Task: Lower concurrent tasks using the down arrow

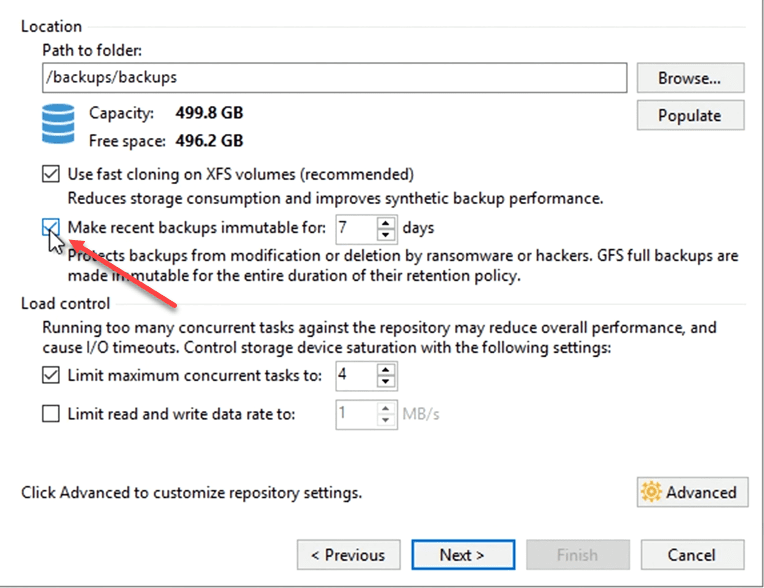Action: (x=387, y=382)
